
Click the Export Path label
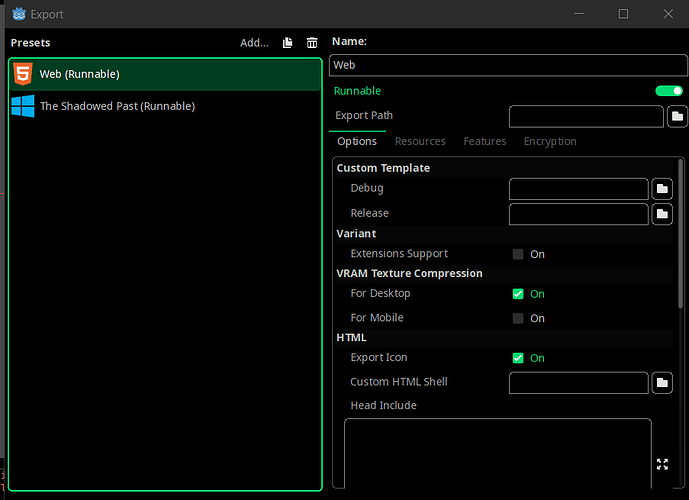pos(364,116)
